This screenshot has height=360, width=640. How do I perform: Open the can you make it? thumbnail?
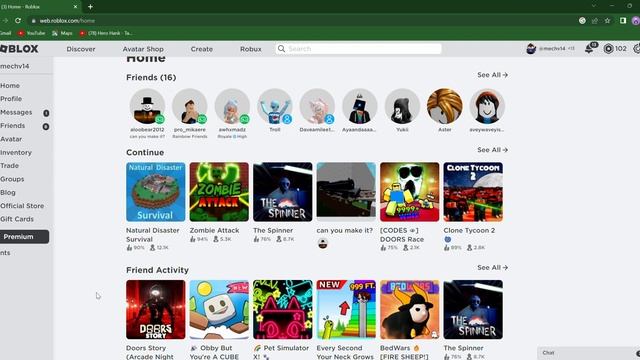click(x=346, y=192)
